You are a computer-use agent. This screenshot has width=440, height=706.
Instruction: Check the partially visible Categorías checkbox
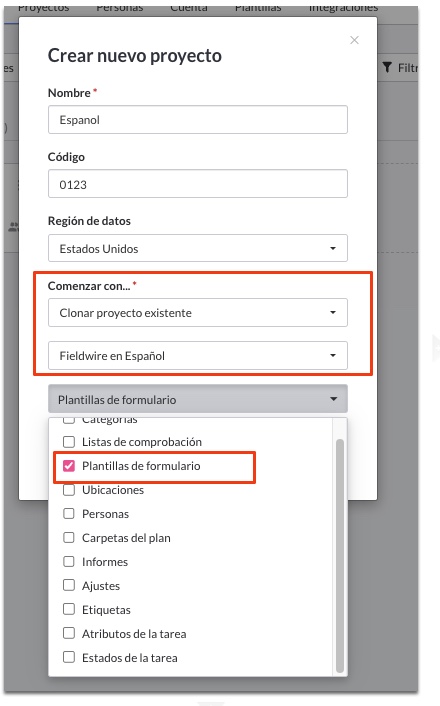[x=69, y=421]
